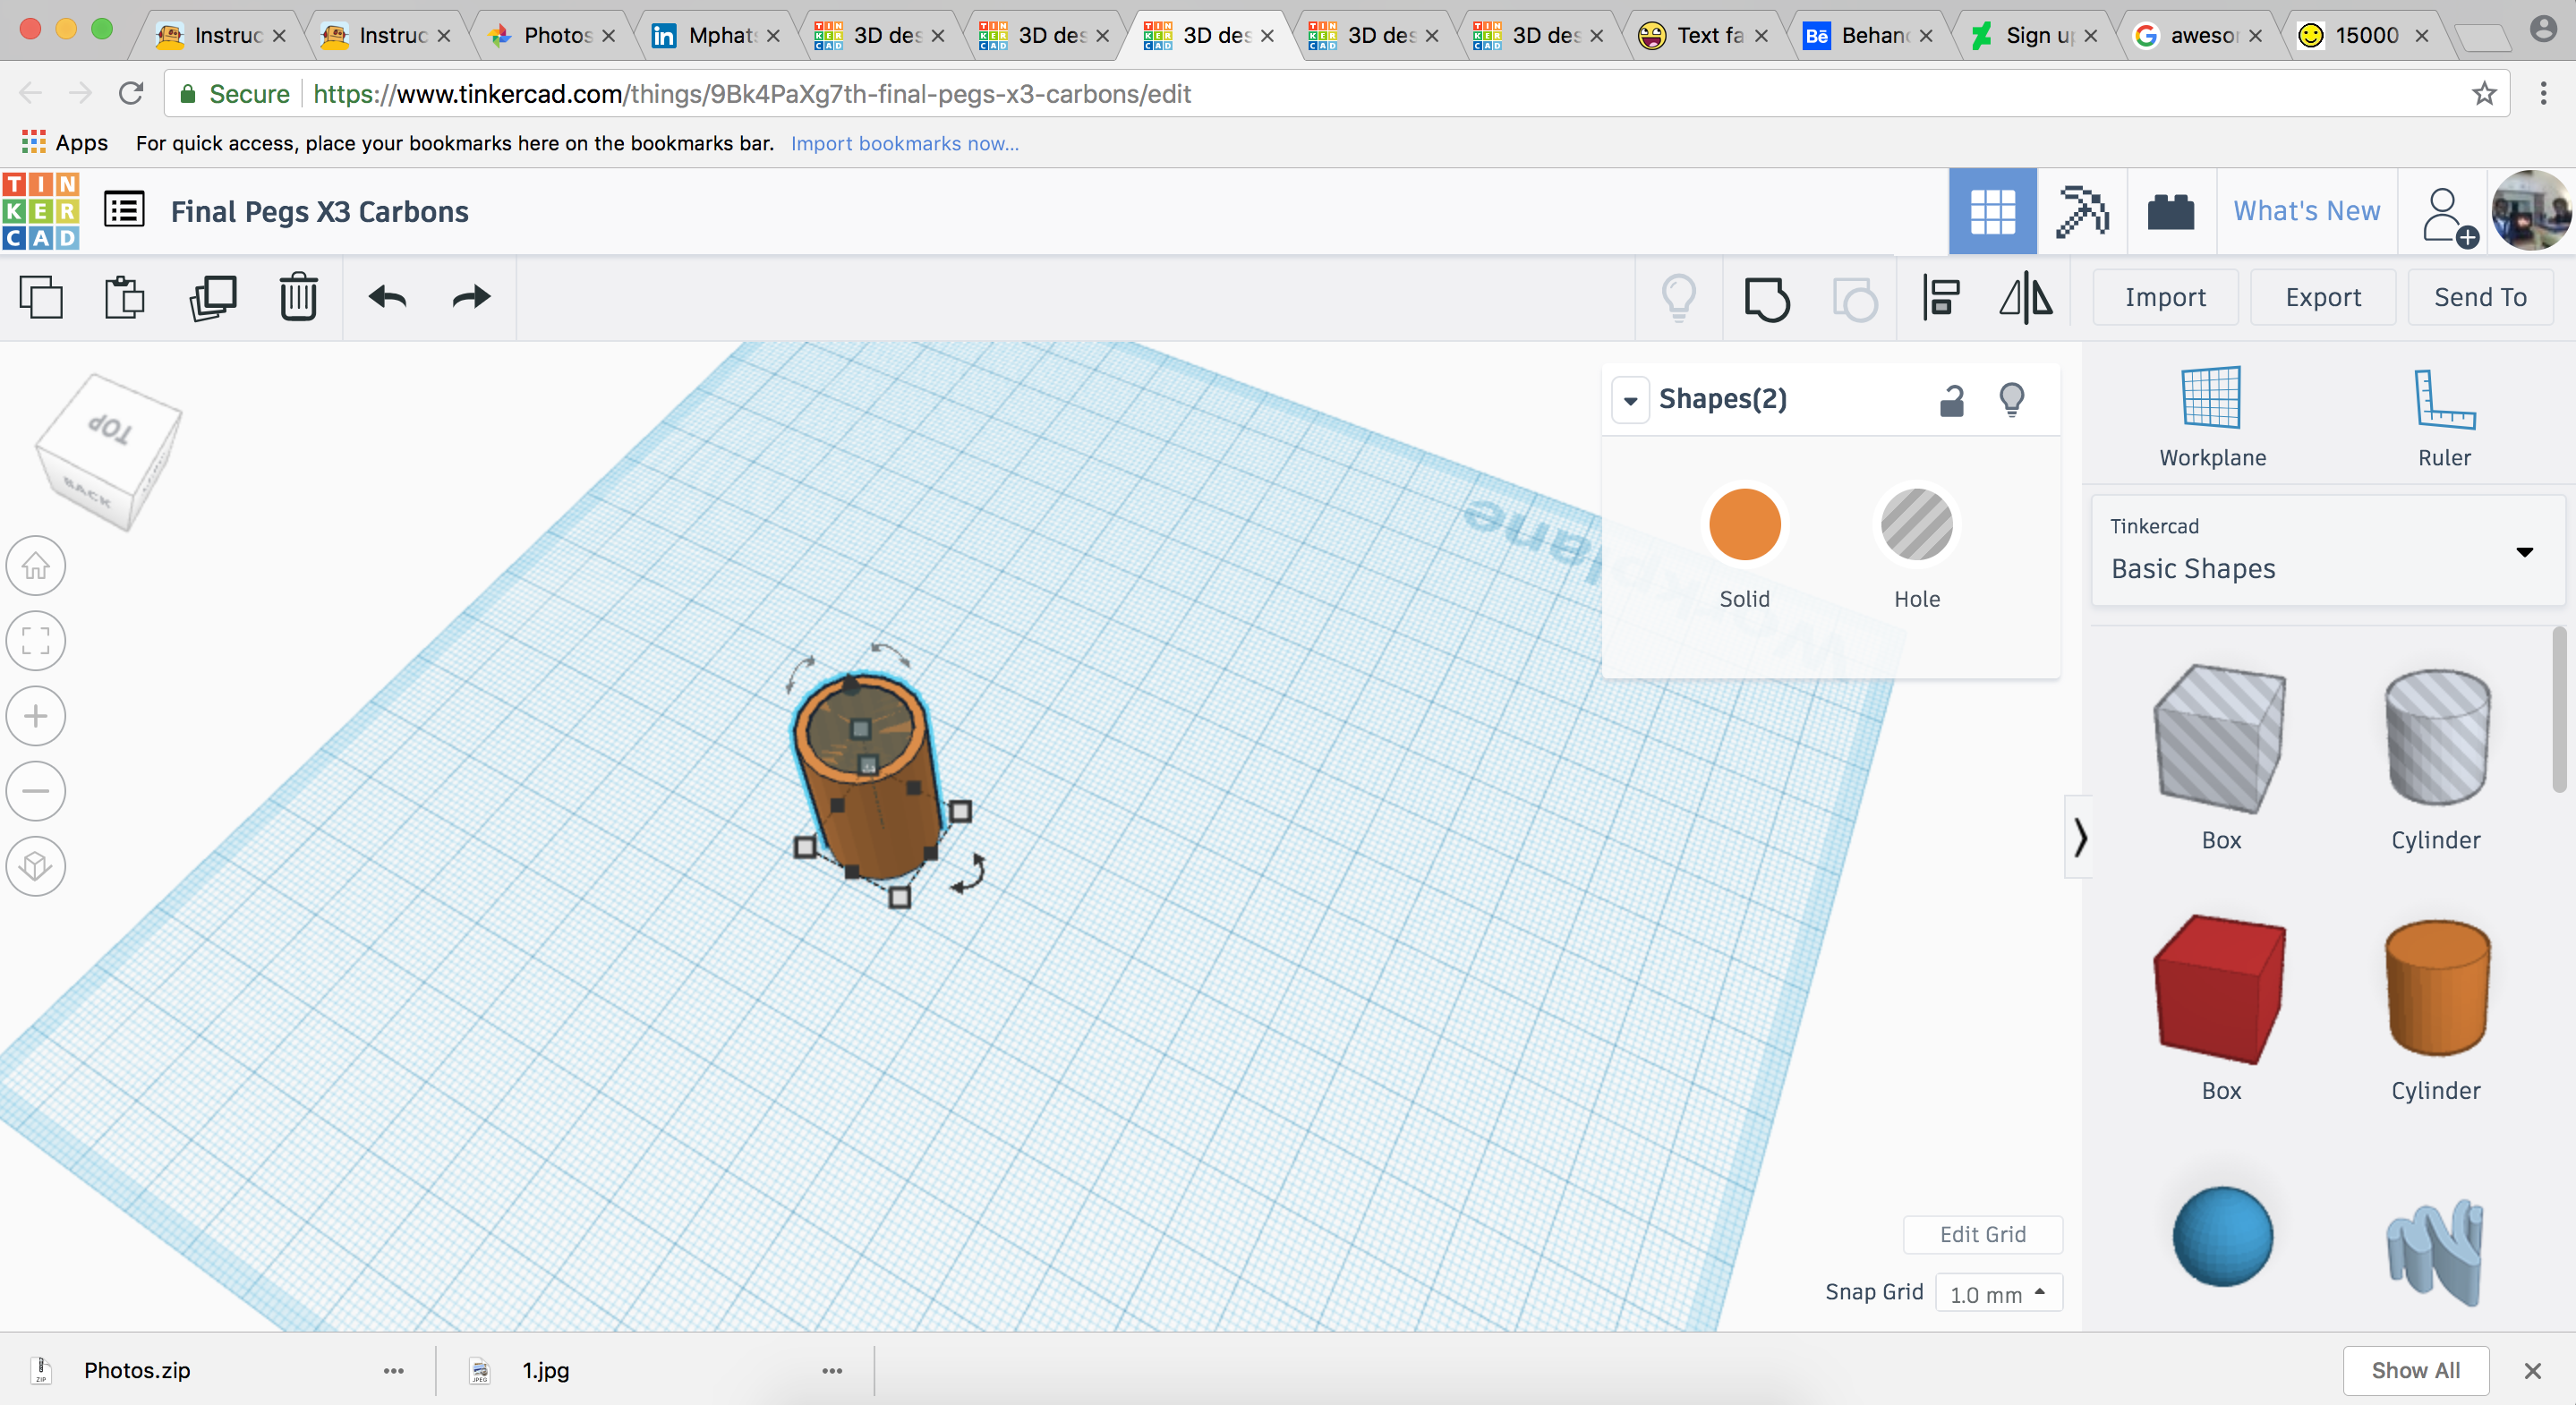Collapse the Shapes(2) panel arrow
This screenshot has height=1405, width=2576.
pyautogui.click(x=1630, y=401)
